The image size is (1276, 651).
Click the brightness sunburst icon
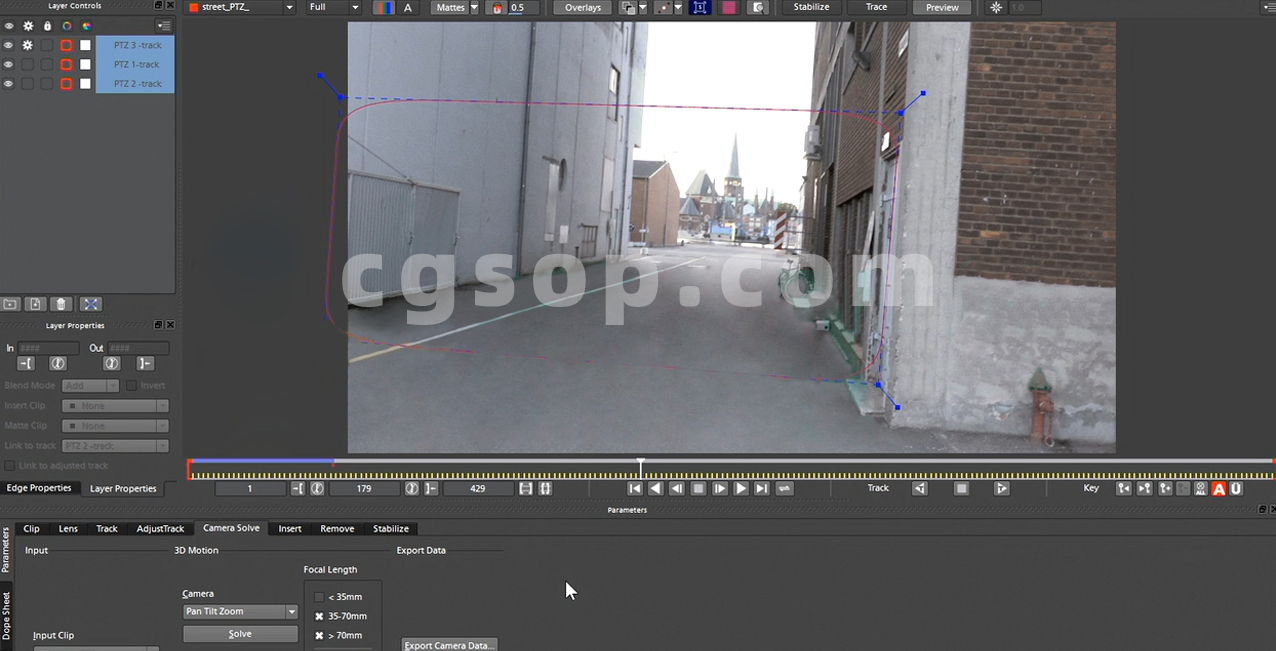coord(996,7)
